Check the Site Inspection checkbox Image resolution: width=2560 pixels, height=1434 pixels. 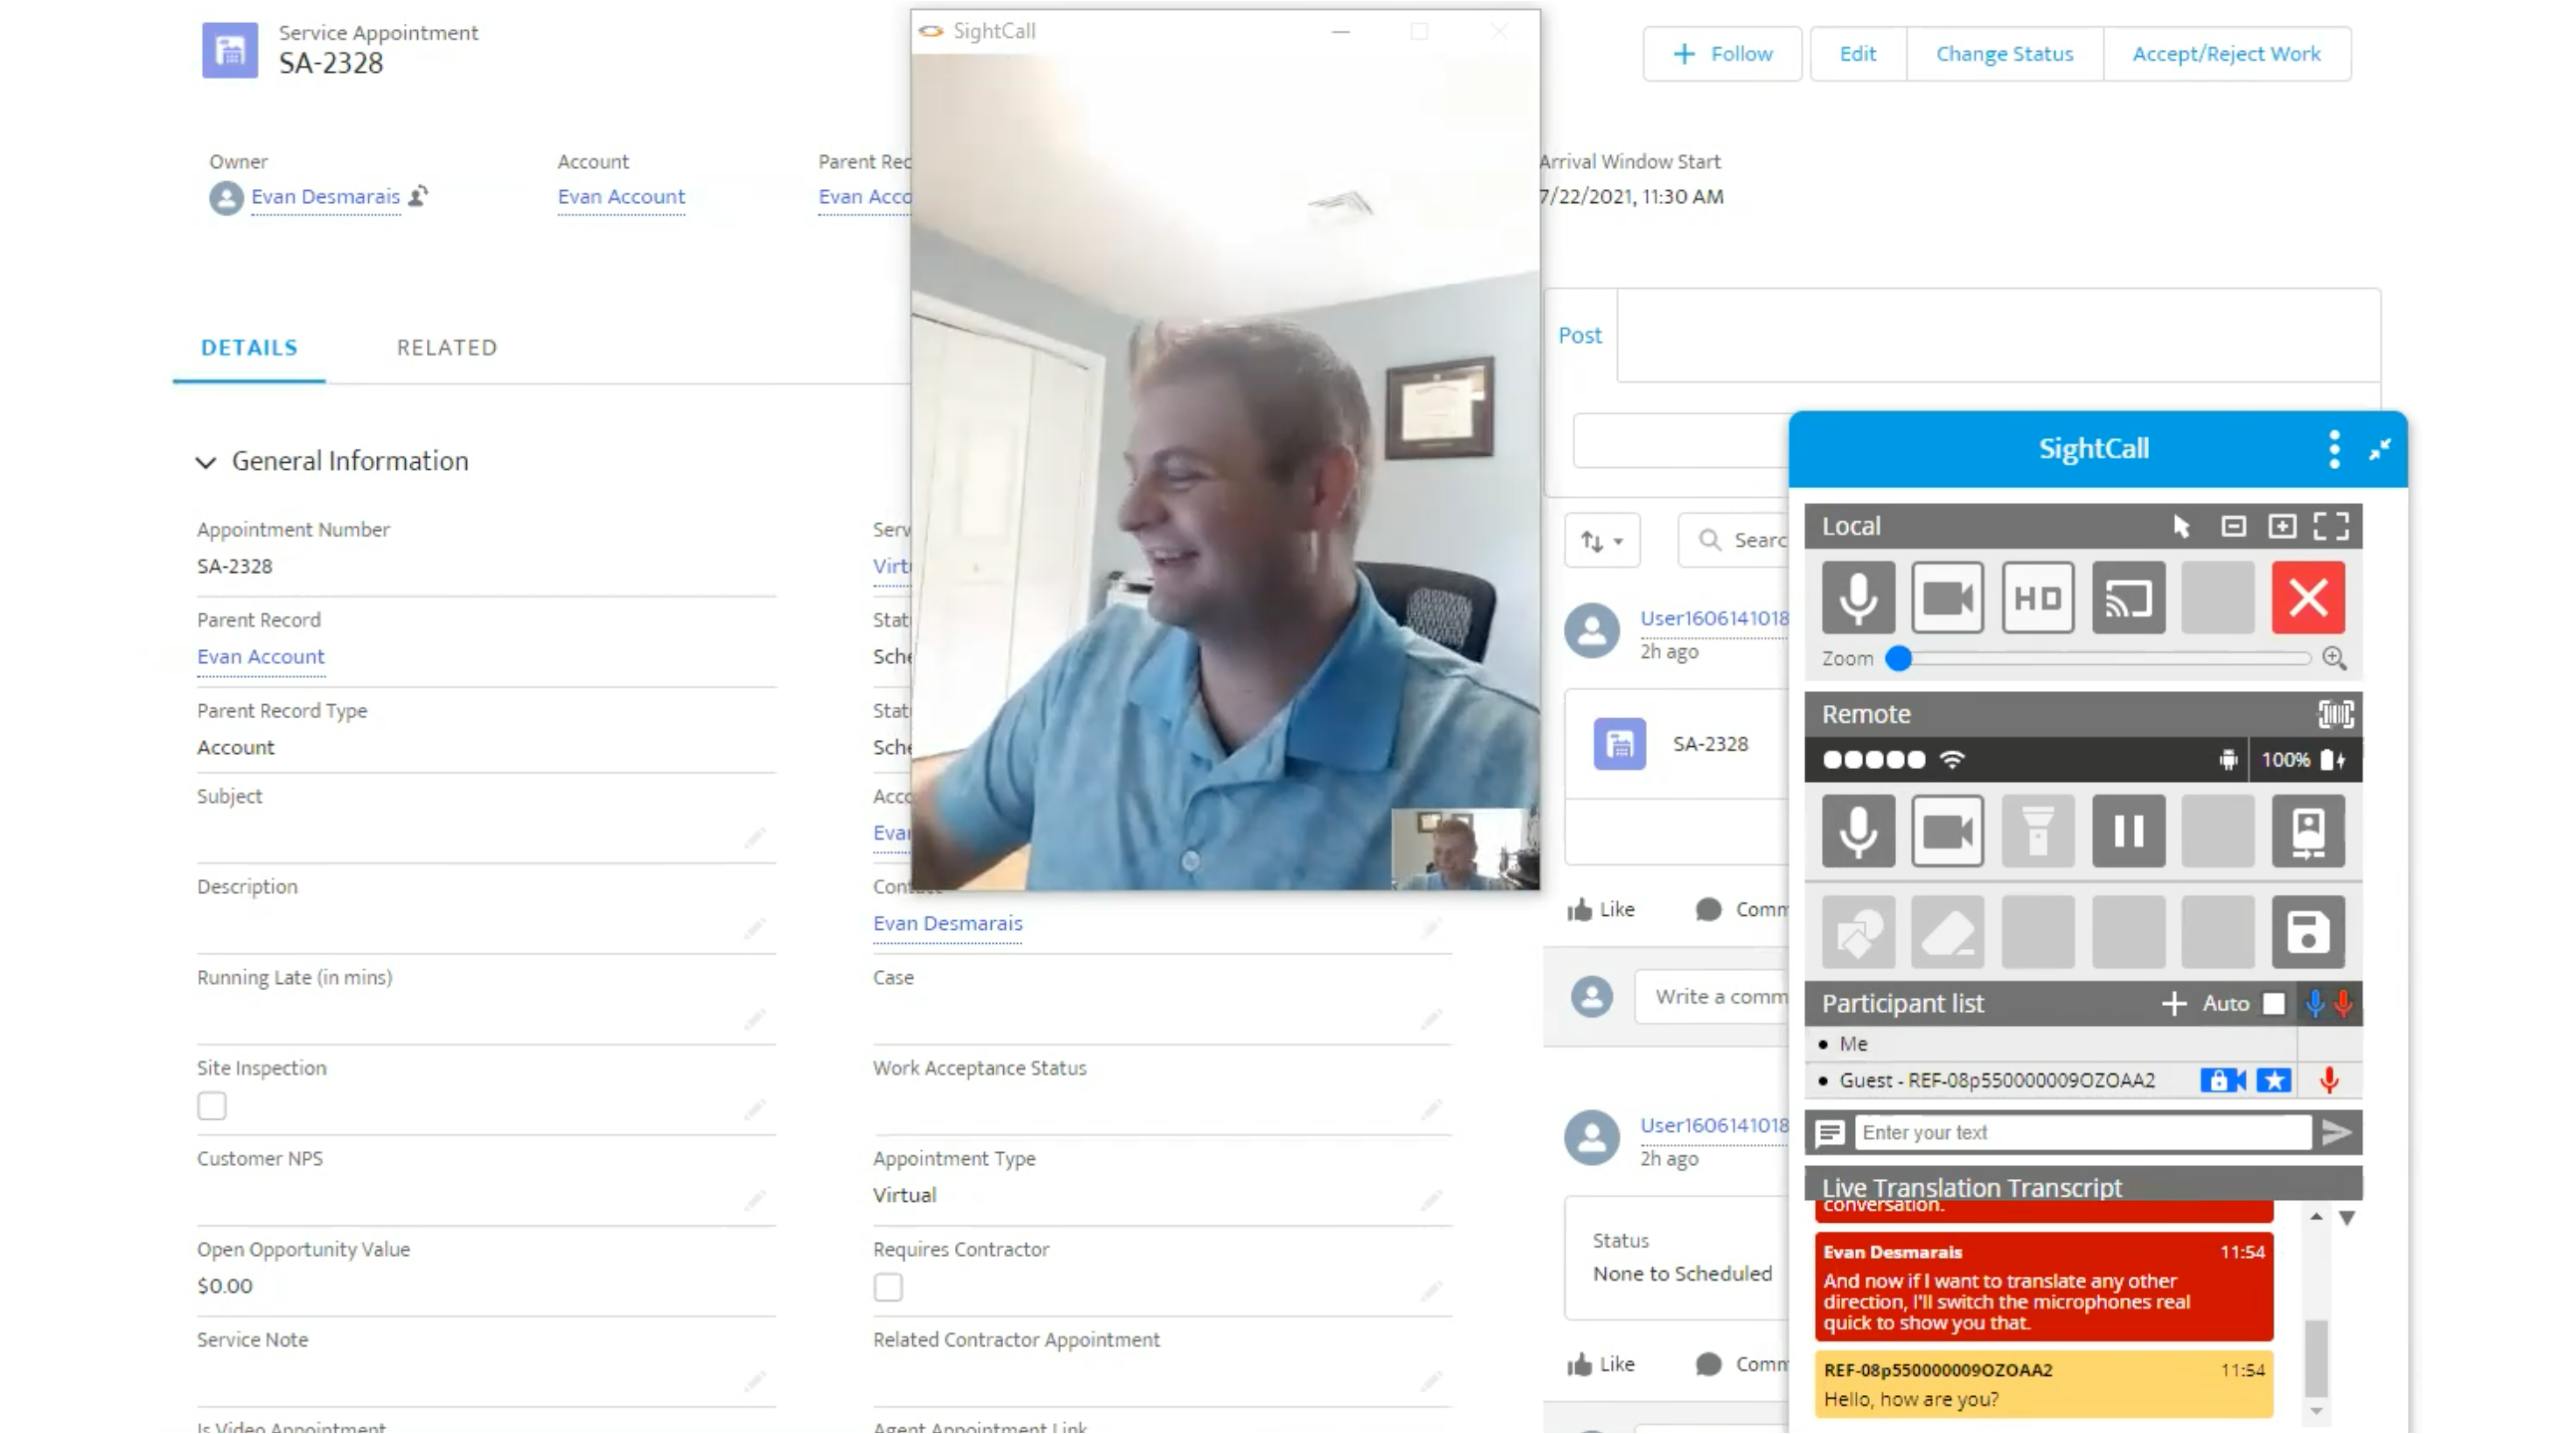pos(211,1106)
